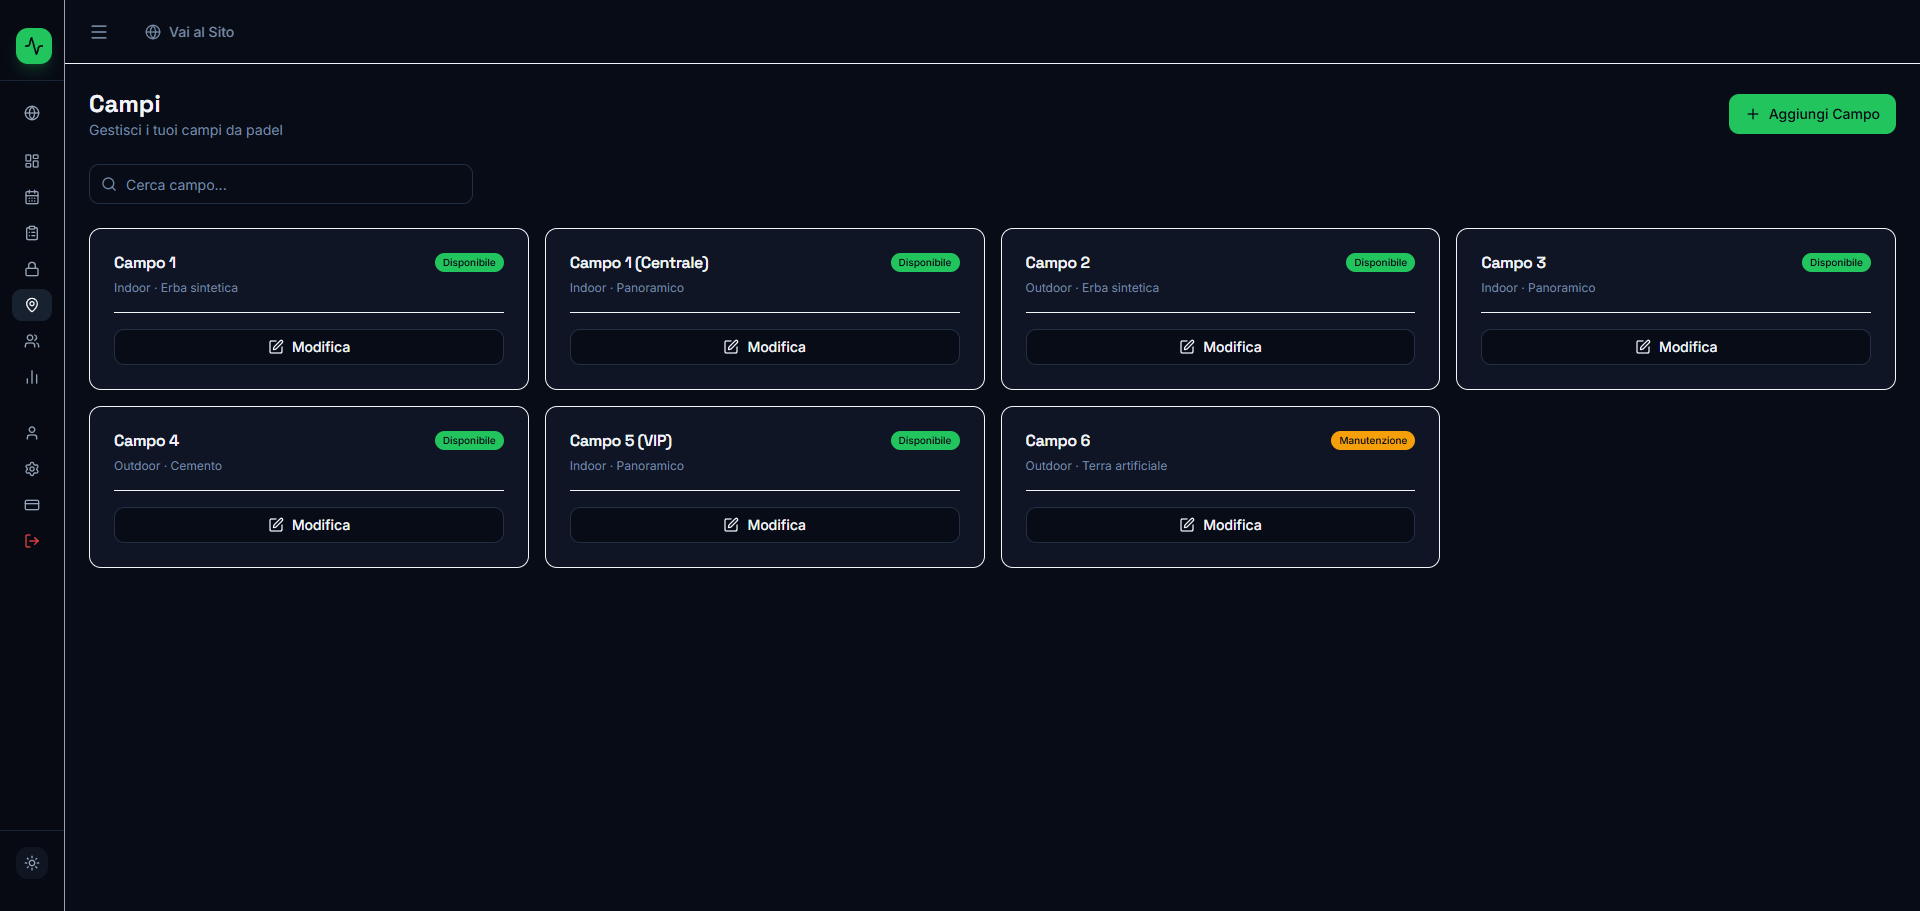Open the dashboard grid icon

point(32,161)
